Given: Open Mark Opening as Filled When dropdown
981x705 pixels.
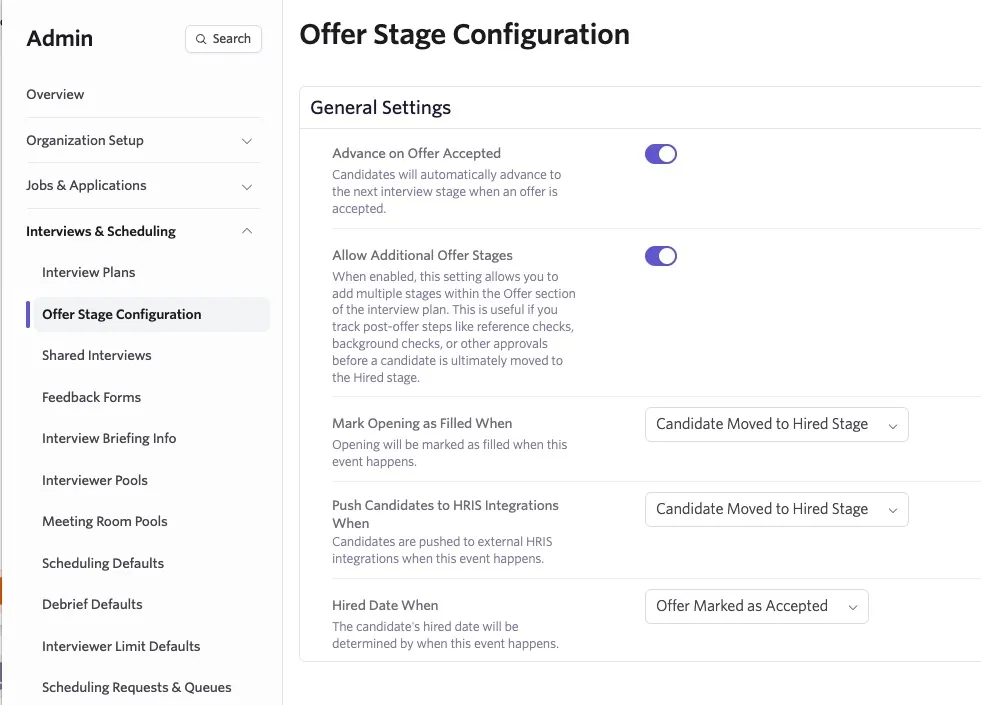Looking at the screenshot, I should coord(776,425).
